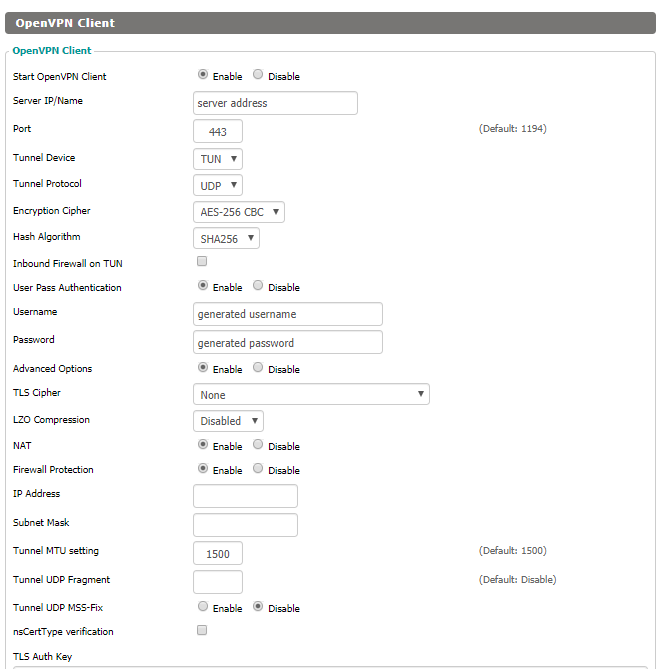Image resolution: width=656 pixels, height=669 pixels.
Task: Select Enable for User Pass Authentication
Action: (203, 285)
